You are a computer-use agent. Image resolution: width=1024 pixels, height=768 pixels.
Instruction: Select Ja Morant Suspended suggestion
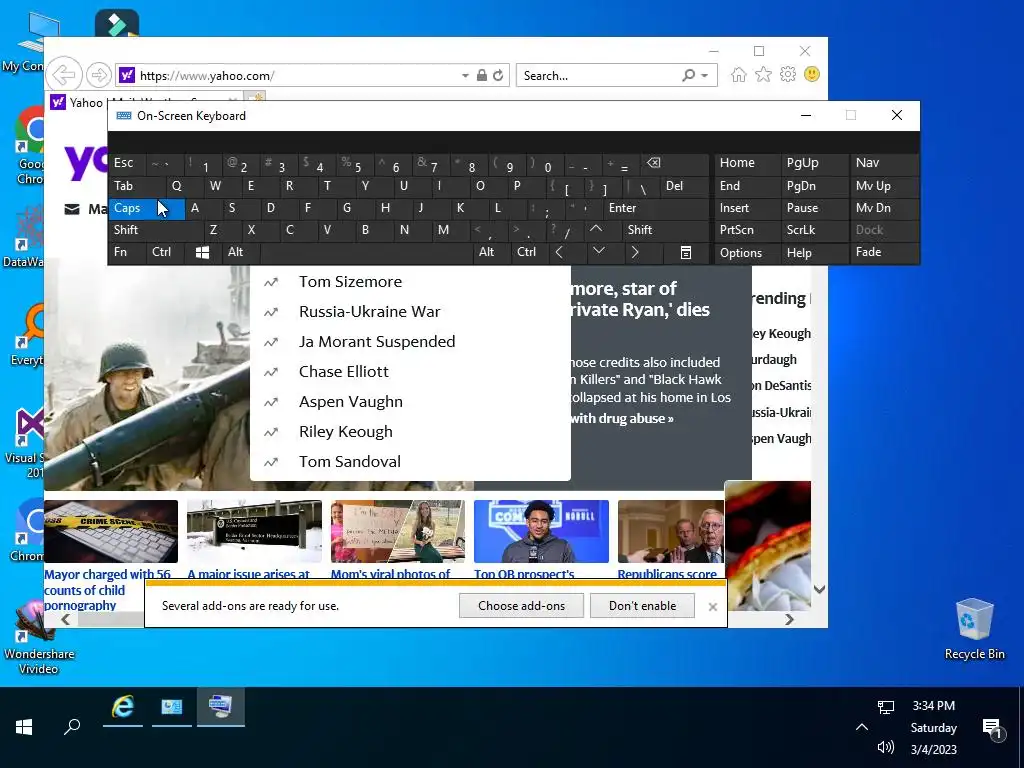410,342
